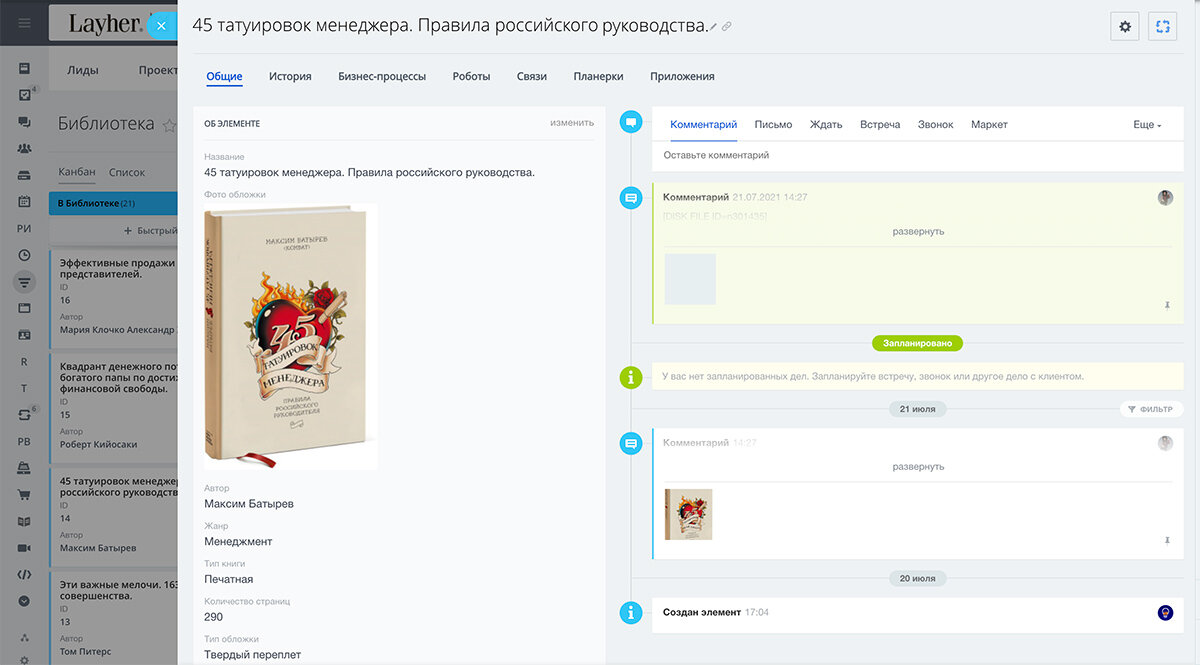The image size is (1200, 665).
Task: Open the hamburger menu in the sidebar
Action: tap(24, 23)
